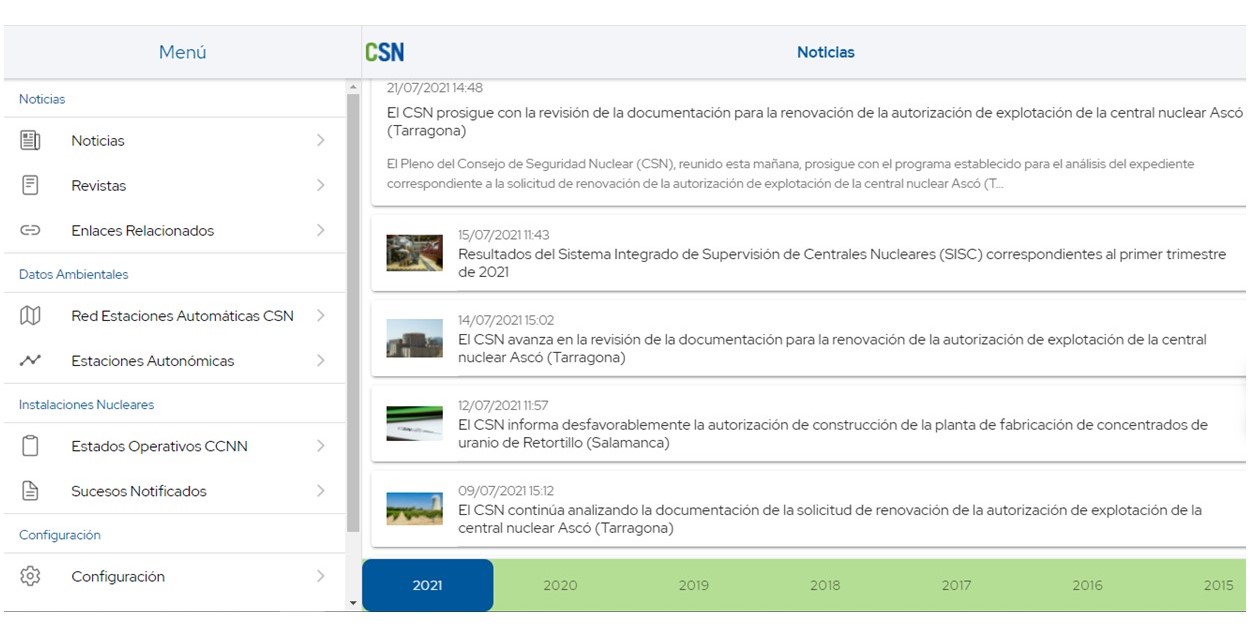Expand Red Estaciones Automáticas CSN chevron

[321, 316]
